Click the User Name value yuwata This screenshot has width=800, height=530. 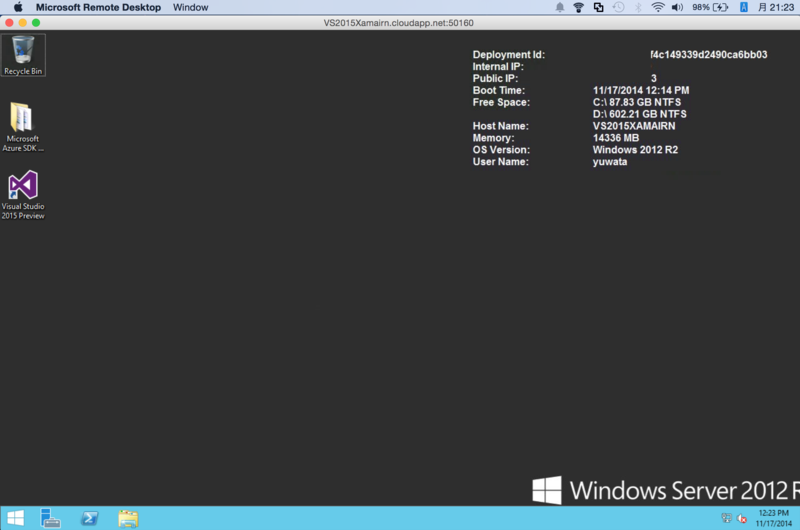[x=610, y=162]
